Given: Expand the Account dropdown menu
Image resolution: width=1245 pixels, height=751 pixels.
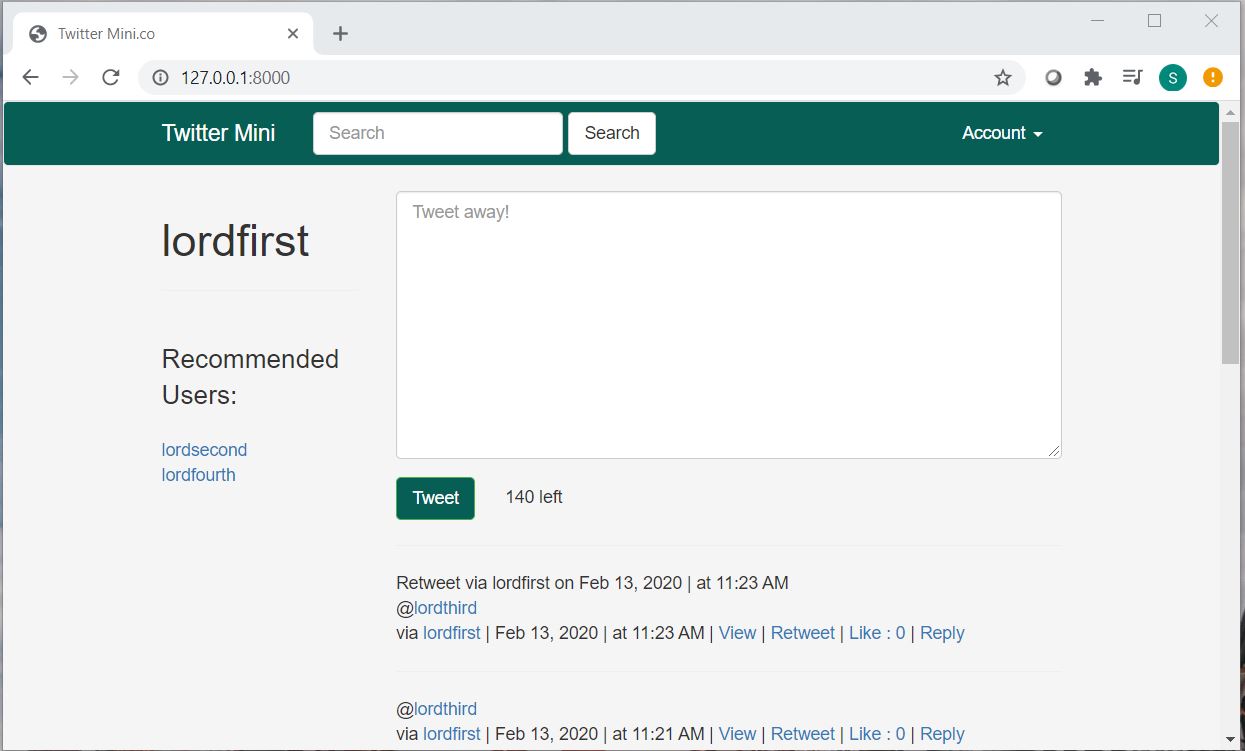Looking at the screenshot, I should click(1002, 133).
